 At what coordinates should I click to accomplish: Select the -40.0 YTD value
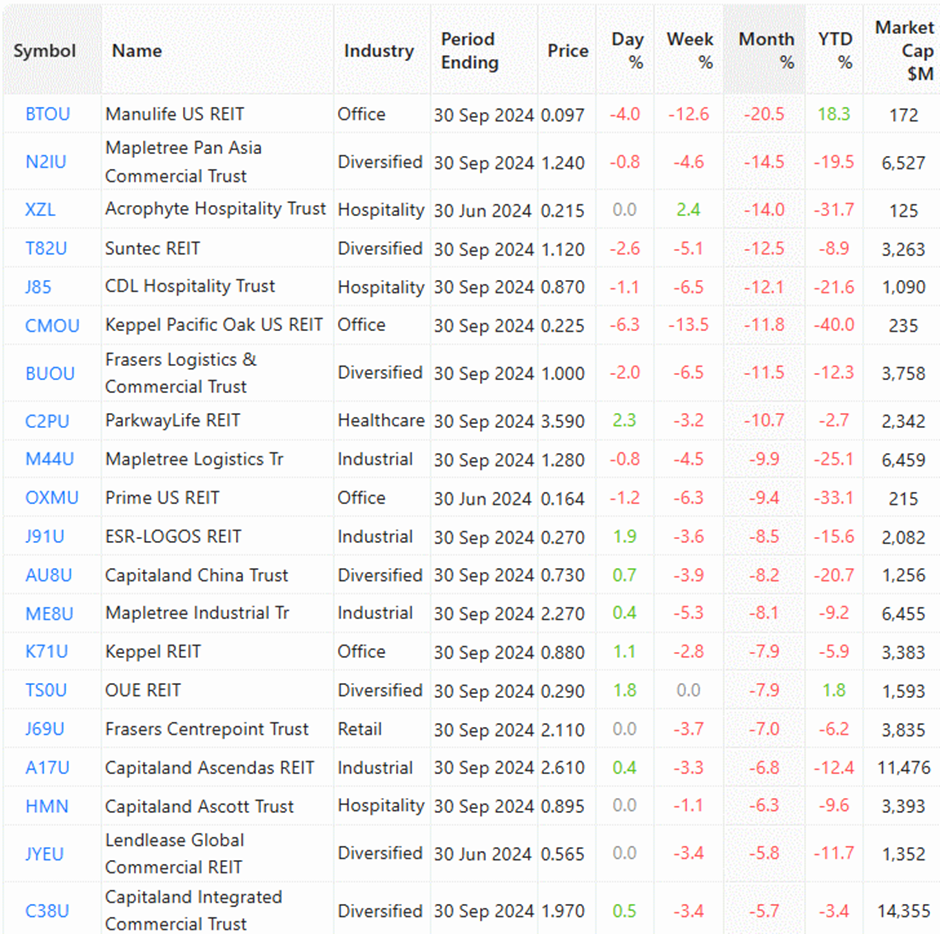click(834, 325)
